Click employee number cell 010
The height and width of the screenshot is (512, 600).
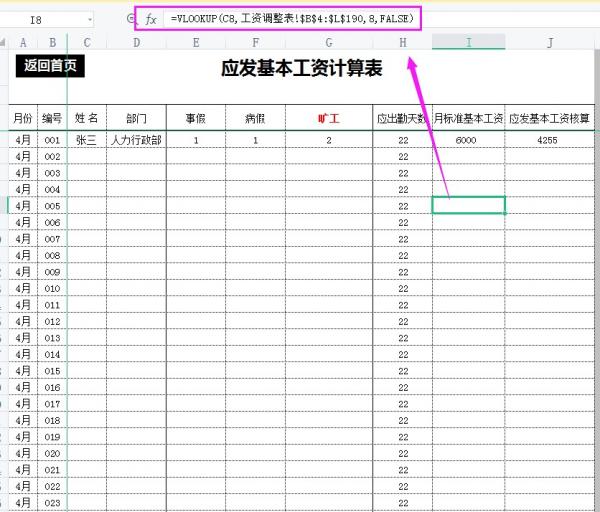(x=52, y=289)
